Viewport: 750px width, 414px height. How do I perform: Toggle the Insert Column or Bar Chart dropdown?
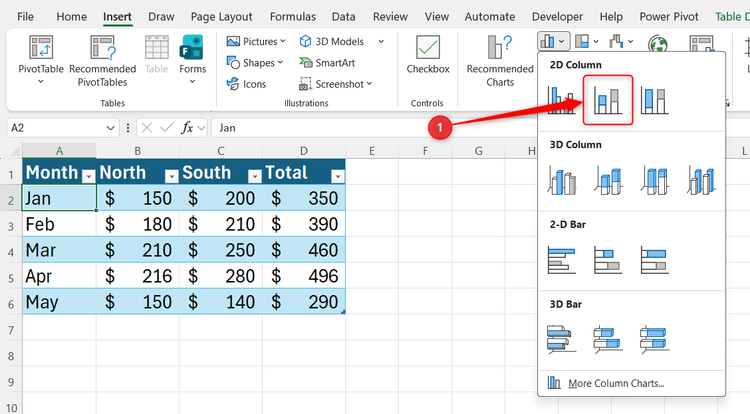[x=553, y=42]
